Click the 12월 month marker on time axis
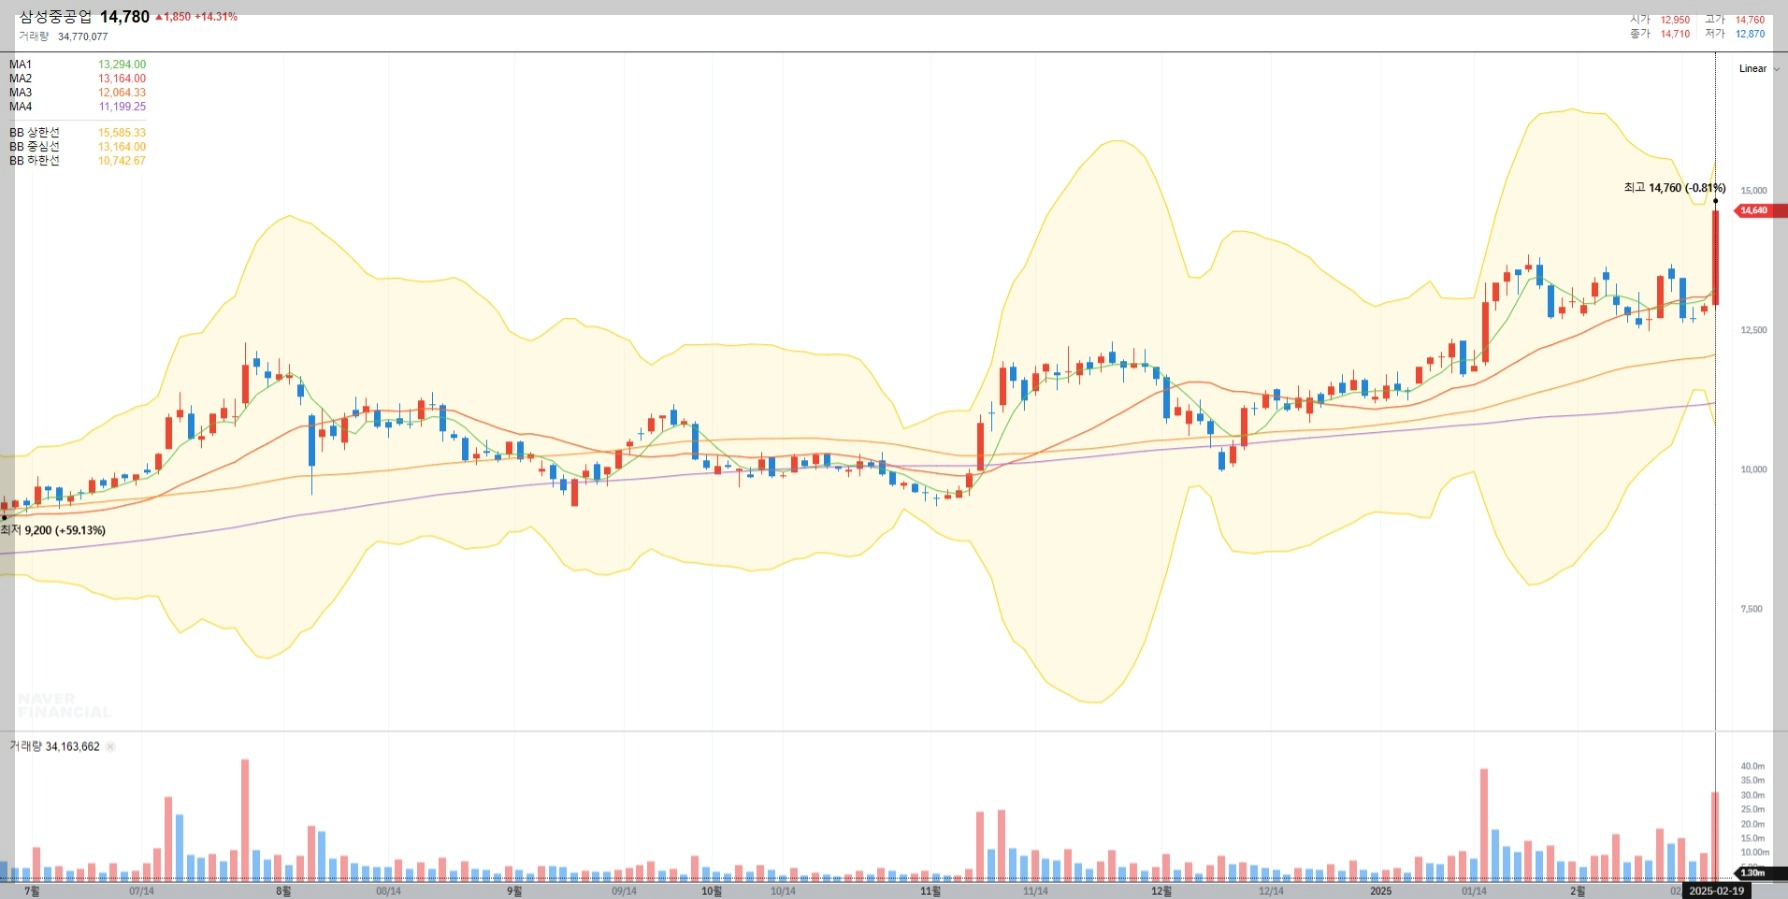Viewport: 1788px width, 899px height. tap(1161, 891)
